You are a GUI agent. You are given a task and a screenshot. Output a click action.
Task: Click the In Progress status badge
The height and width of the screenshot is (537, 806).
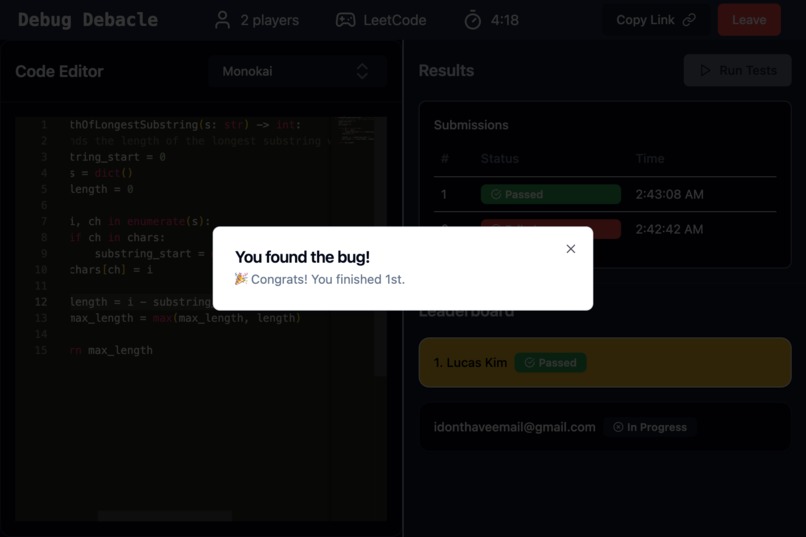(650, 427)
